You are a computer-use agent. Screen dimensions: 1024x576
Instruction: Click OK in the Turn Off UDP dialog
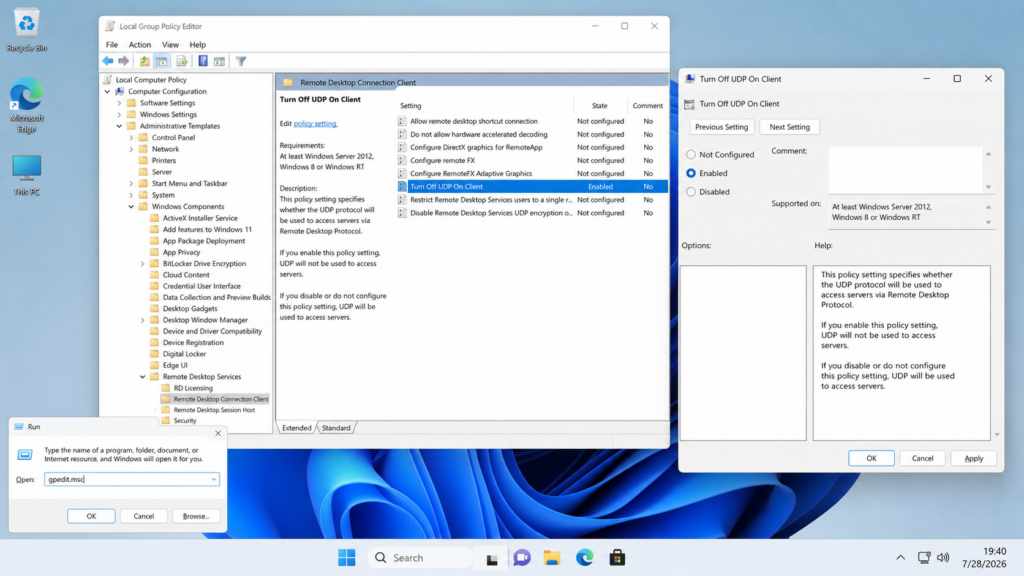pos(871,458)
